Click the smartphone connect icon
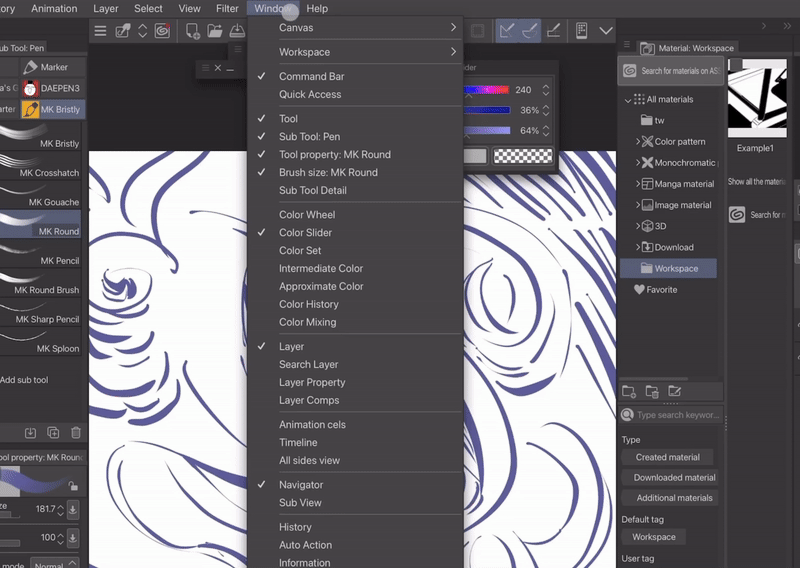 581,31
